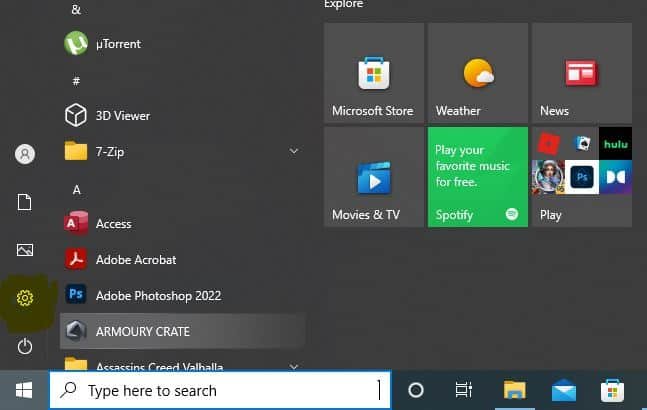The width and height of the screenshot is (647, 410).
Task: Jump to the '&' letter section header
Action: click(x=76, y=9)
